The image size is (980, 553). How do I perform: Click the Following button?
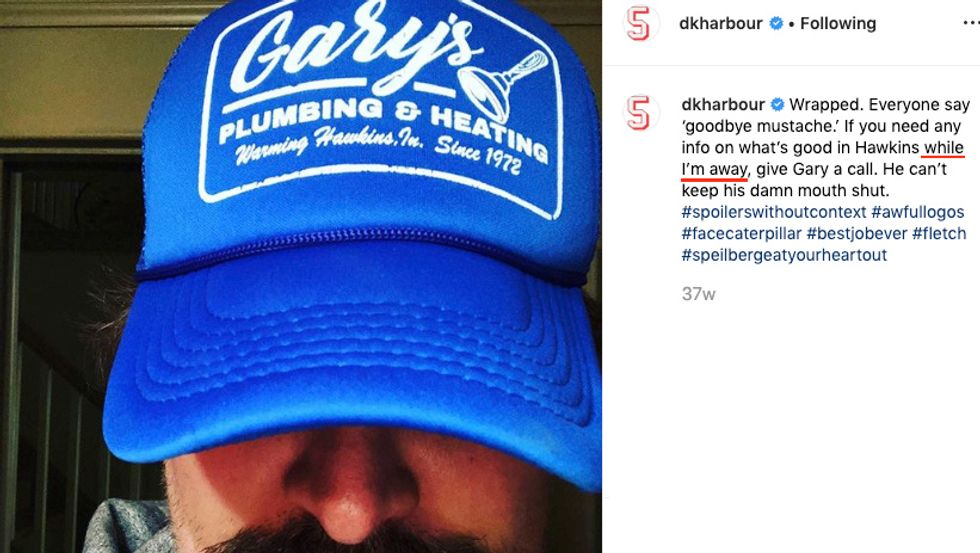[838, 24]
